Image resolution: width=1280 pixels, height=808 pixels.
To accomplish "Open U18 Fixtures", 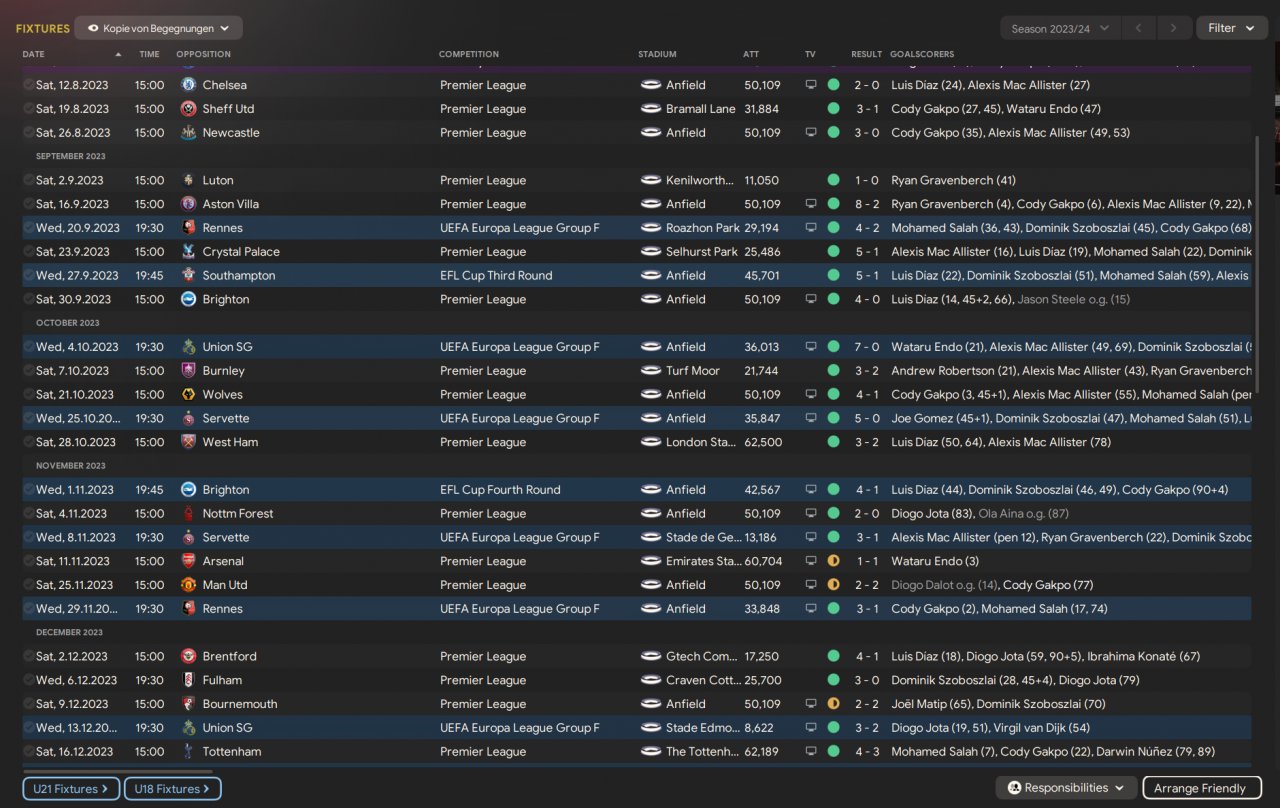I will [x=173, y=789].
